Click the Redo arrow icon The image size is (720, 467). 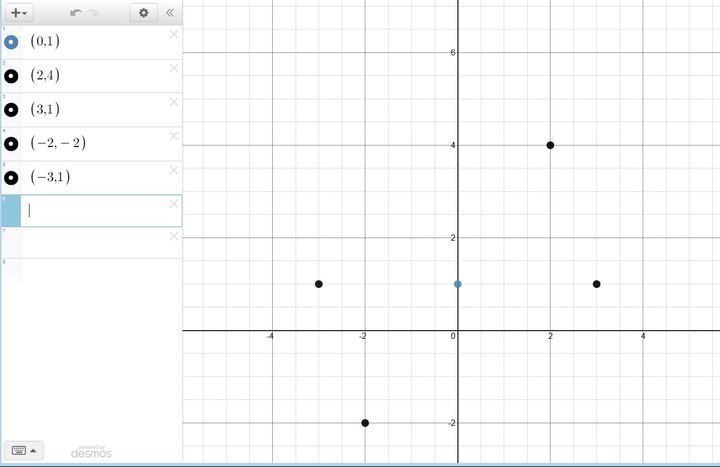[x=93, y=13]
